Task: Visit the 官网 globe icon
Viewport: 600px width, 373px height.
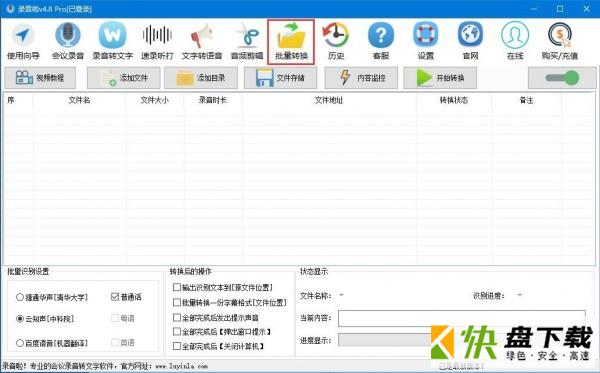Action: (470, 41)
